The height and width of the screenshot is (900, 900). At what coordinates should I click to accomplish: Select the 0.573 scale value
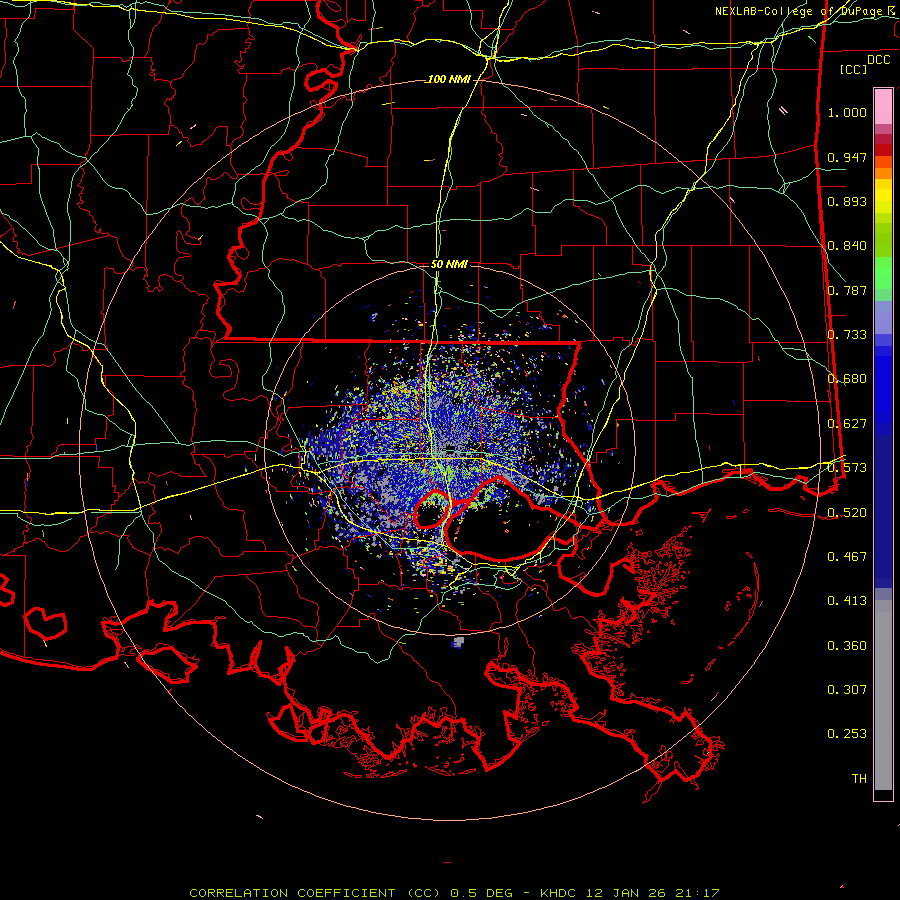tap(847, 468)
